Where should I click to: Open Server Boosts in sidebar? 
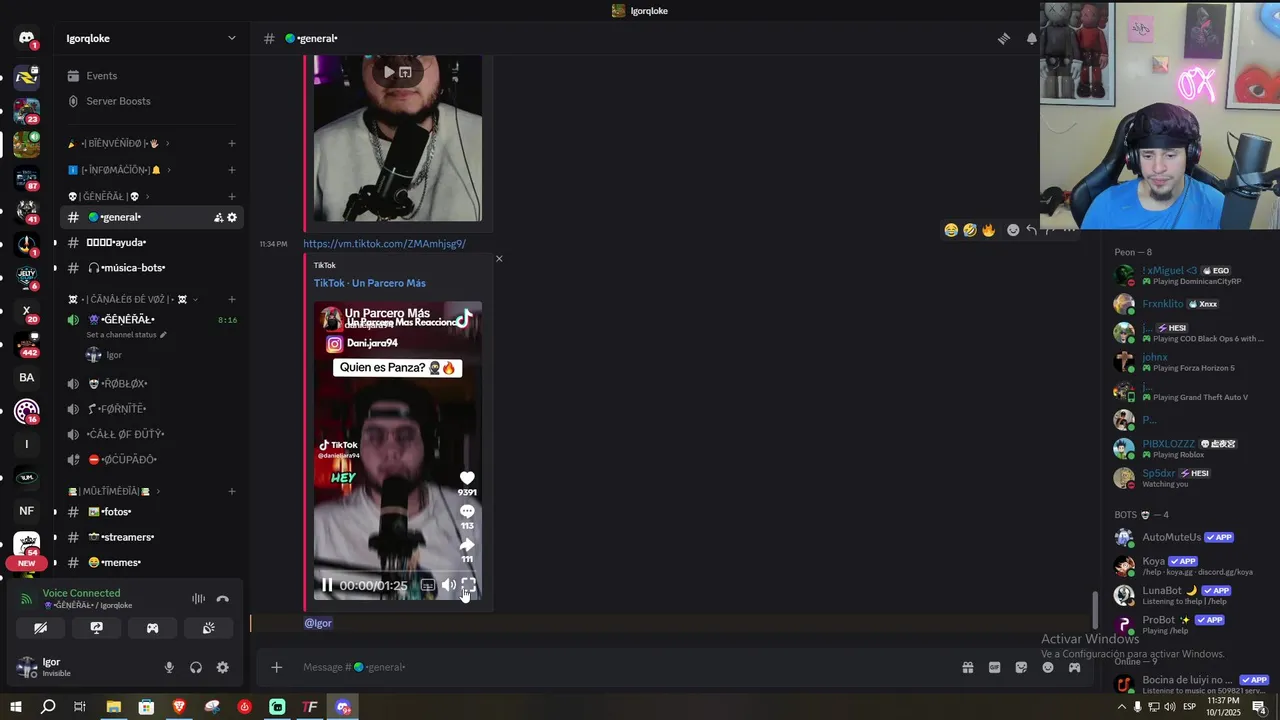click(x=151, y=101)
